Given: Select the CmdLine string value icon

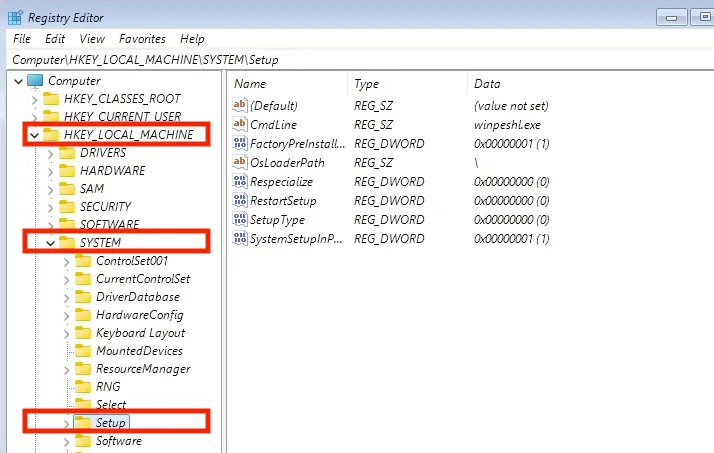Looking at the screenshot, I should pyautogui.click(x=239, y=124).
